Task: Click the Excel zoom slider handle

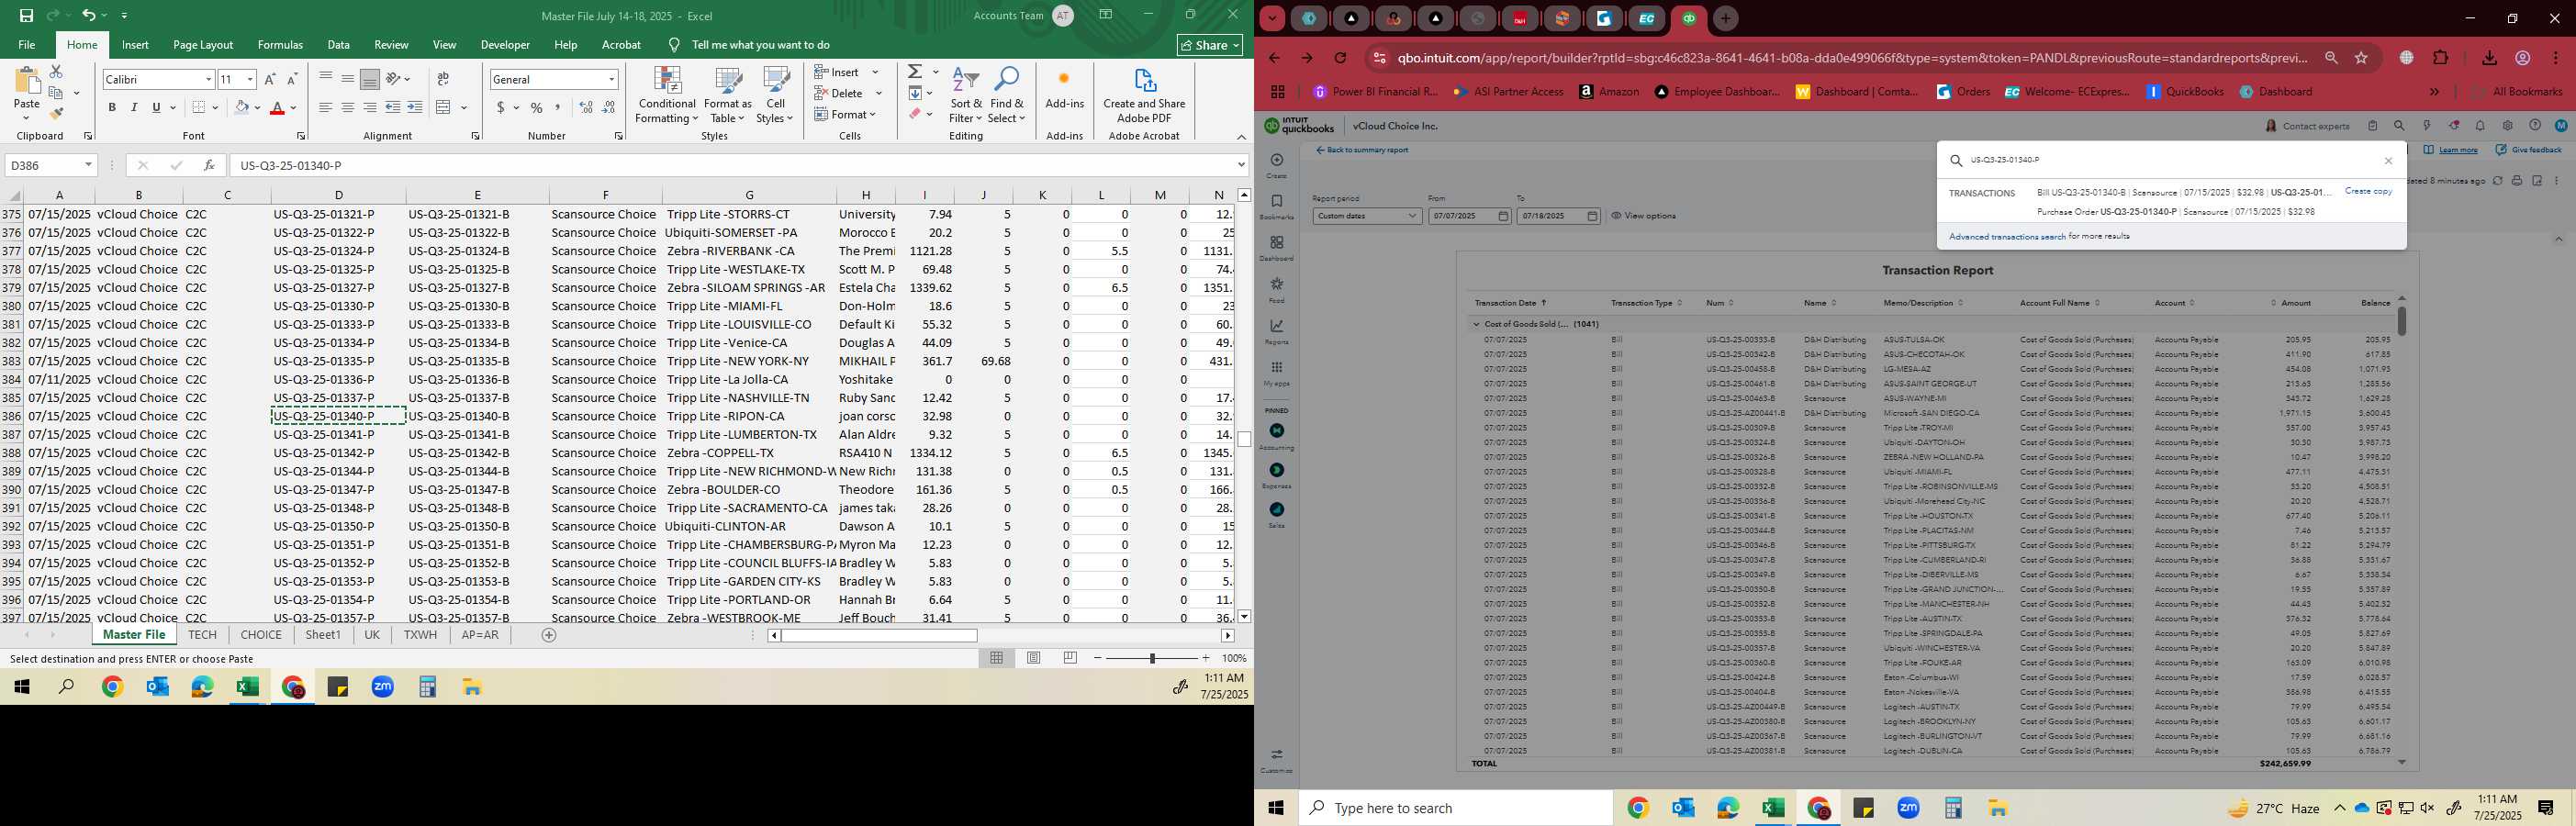Action: pyautogui.click(x=1152, y=658)
